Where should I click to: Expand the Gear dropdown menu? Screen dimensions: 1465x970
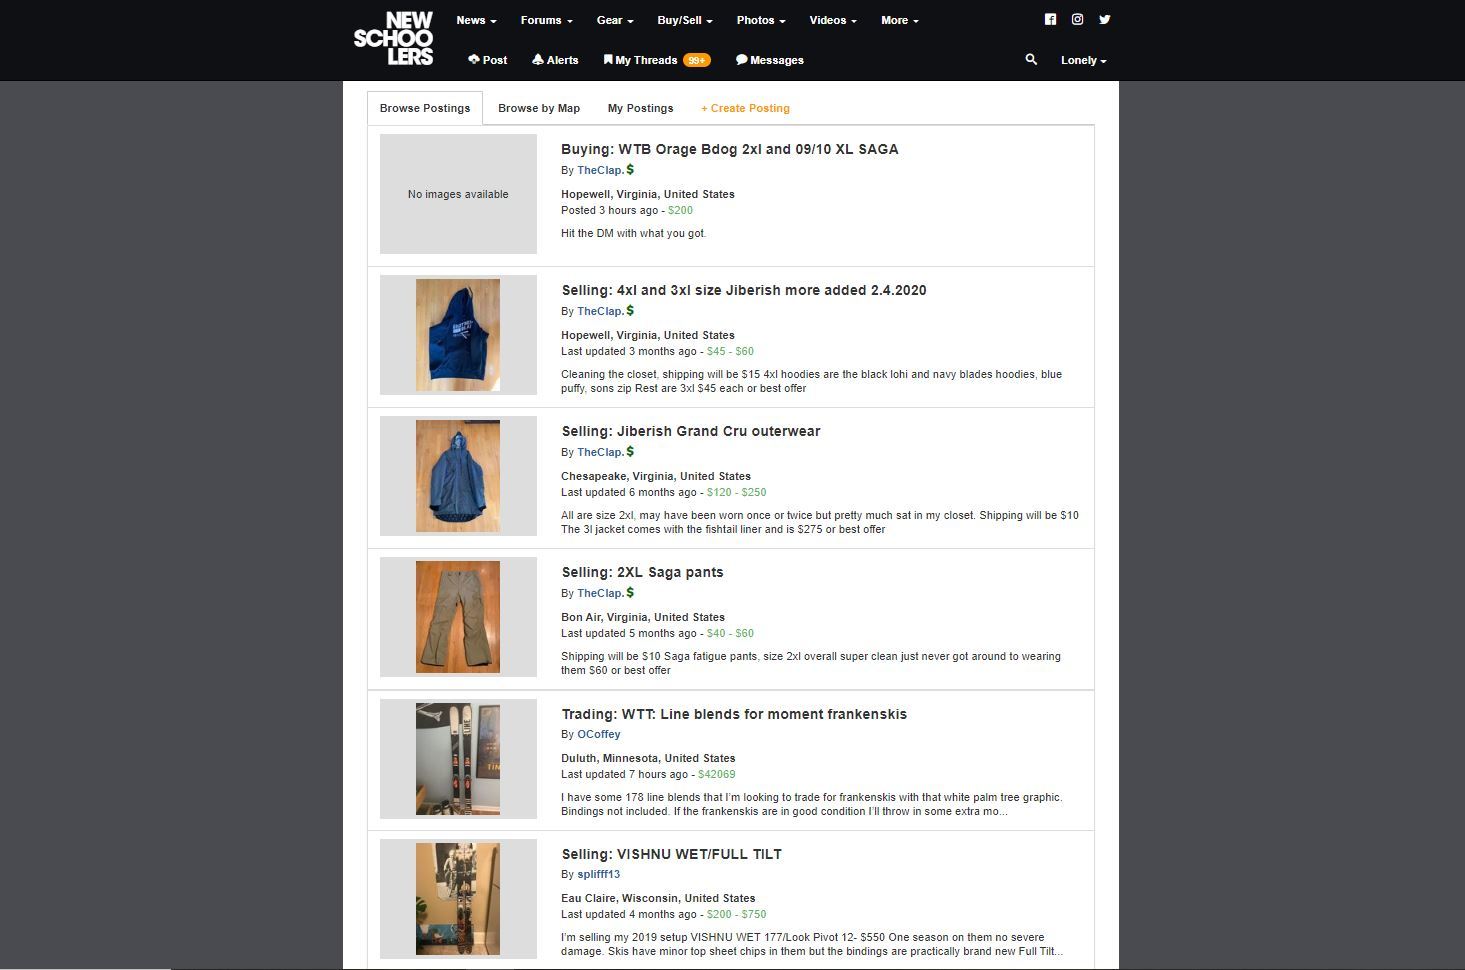pyautogui.click(x=615, y=20)
